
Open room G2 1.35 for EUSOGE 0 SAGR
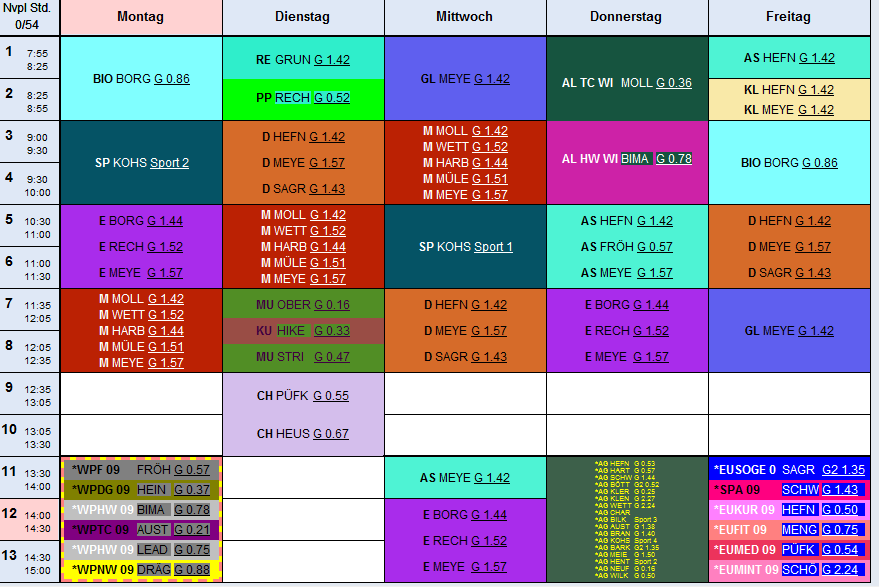click(844, 469)
